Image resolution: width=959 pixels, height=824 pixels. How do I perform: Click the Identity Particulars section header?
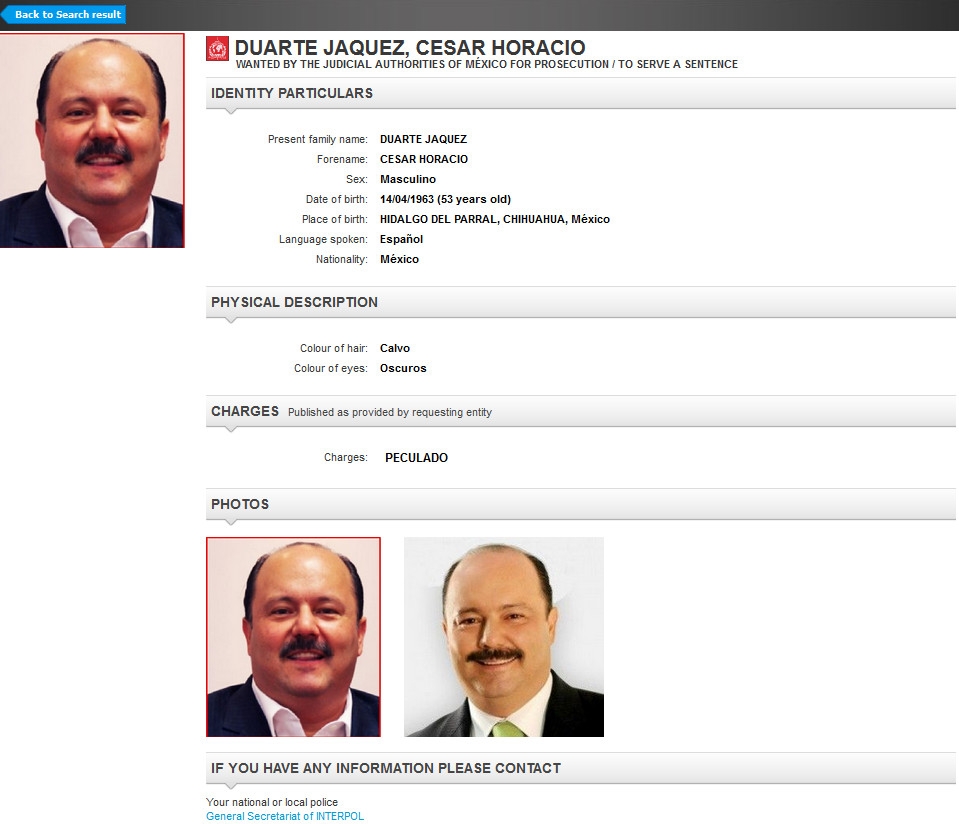pos(292,93)
